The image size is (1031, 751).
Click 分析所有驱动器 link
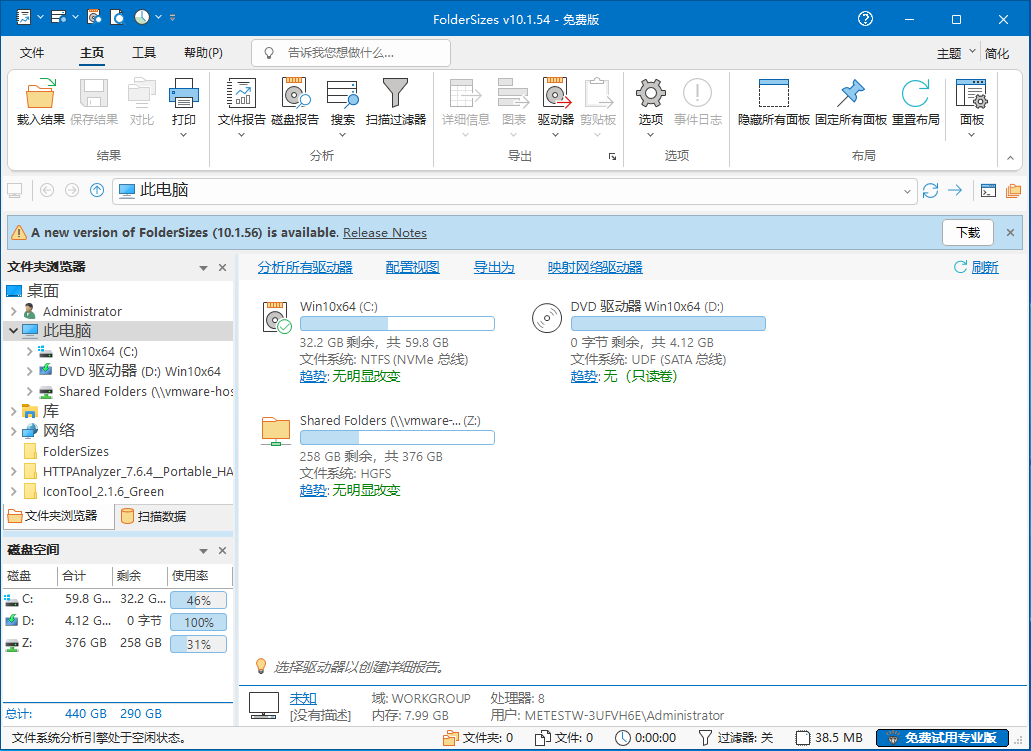point(305,267)
